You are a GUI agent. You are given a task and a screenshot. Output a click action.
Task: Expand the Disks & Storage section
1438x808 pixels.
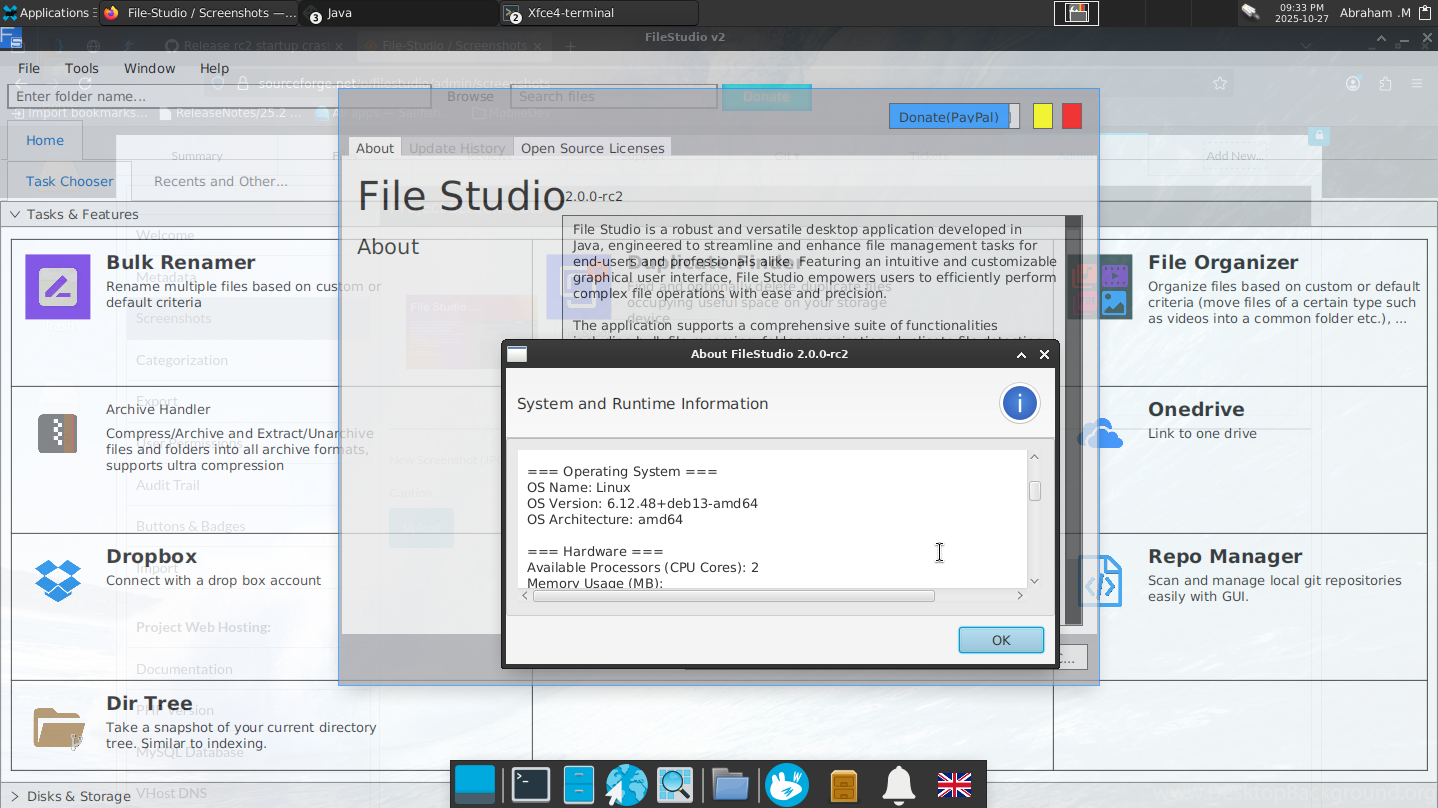pos(15,796)
